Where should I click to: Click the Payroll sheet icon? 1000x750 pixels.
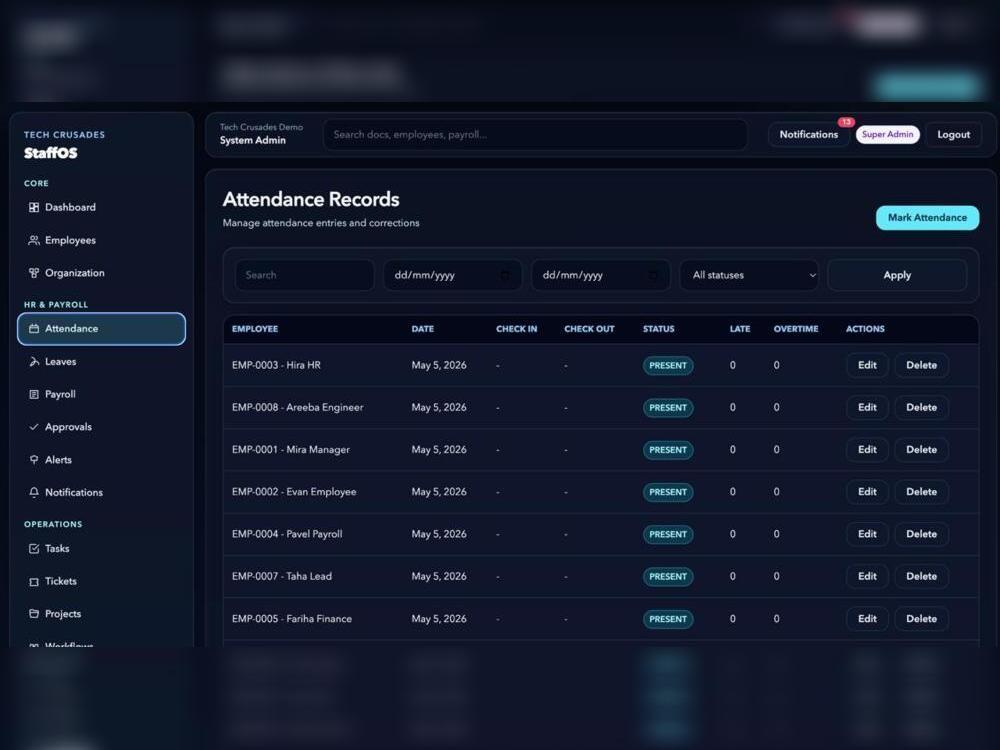[x=34, y=394]
